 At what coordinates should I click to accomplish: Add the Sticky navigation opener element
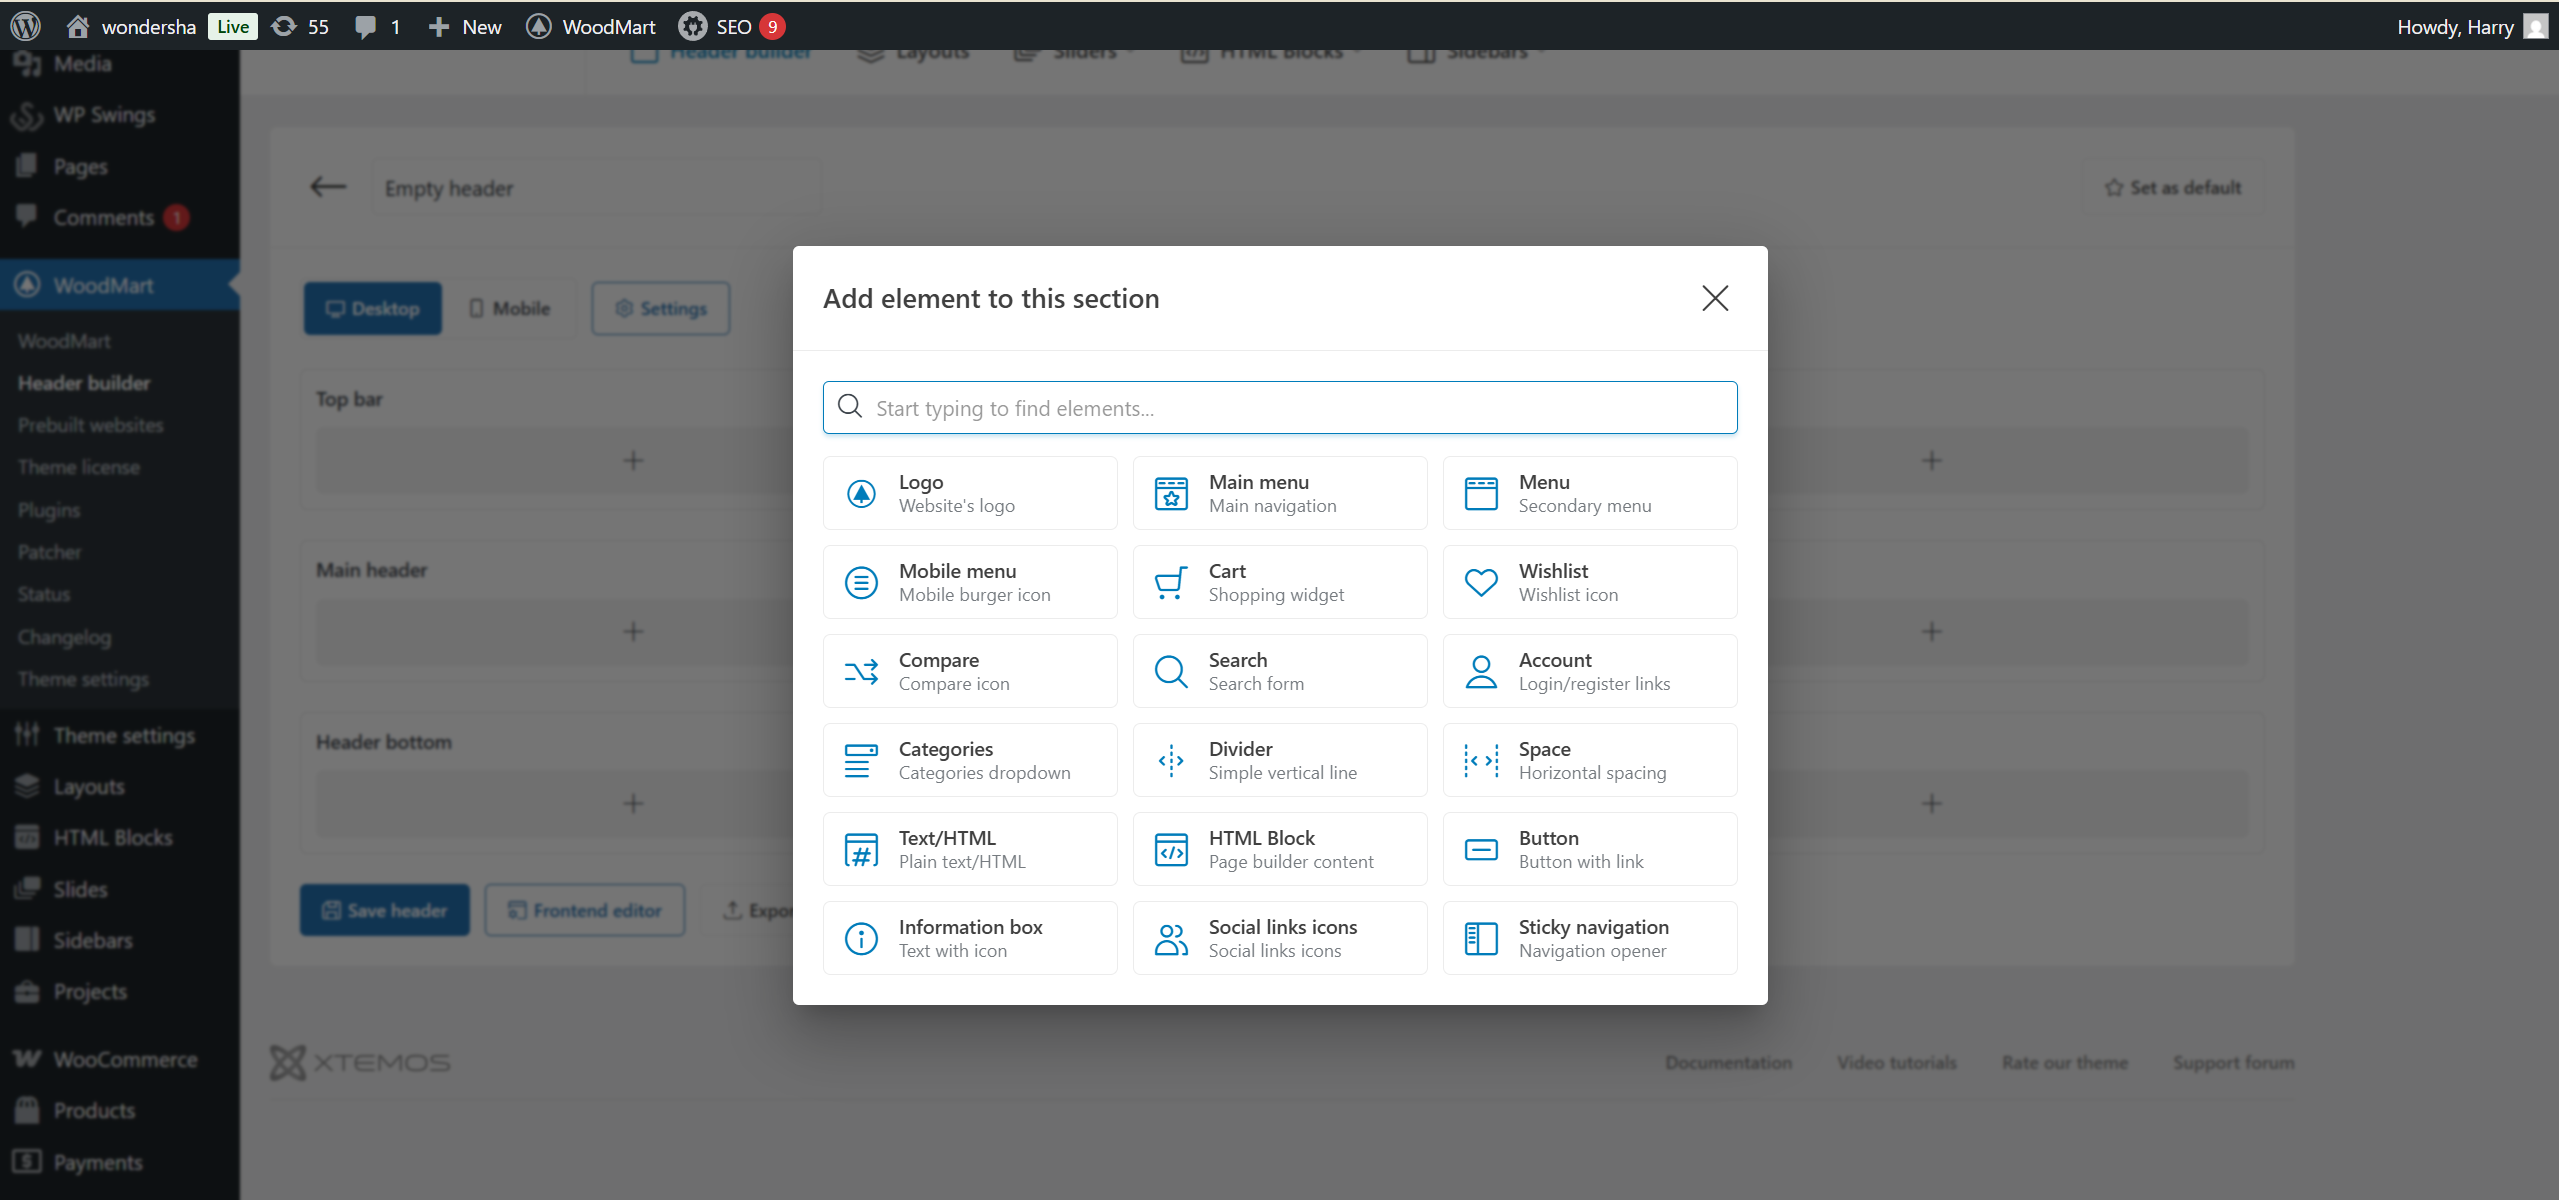(x=1589, y=938)
